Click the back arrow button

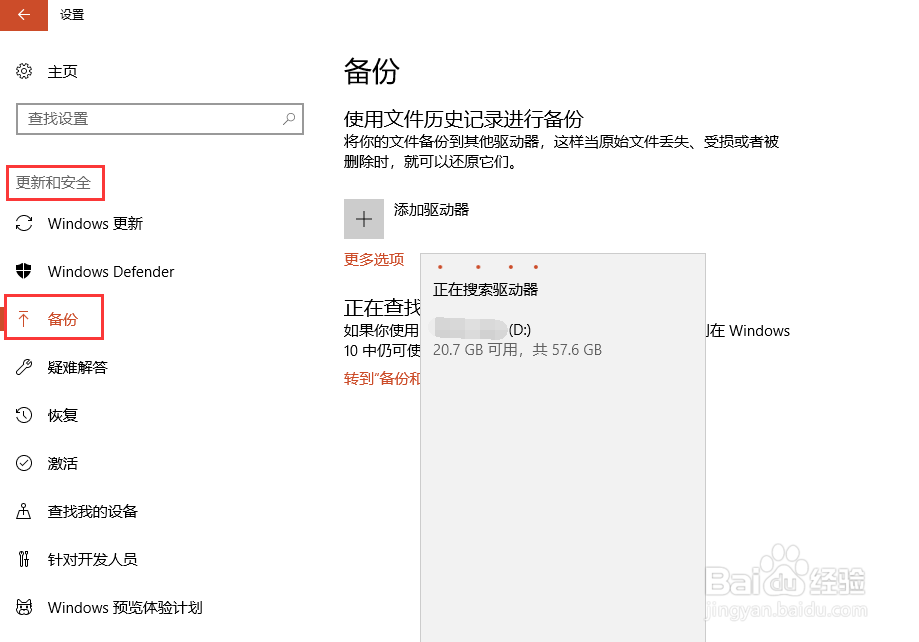pos(23,15)
